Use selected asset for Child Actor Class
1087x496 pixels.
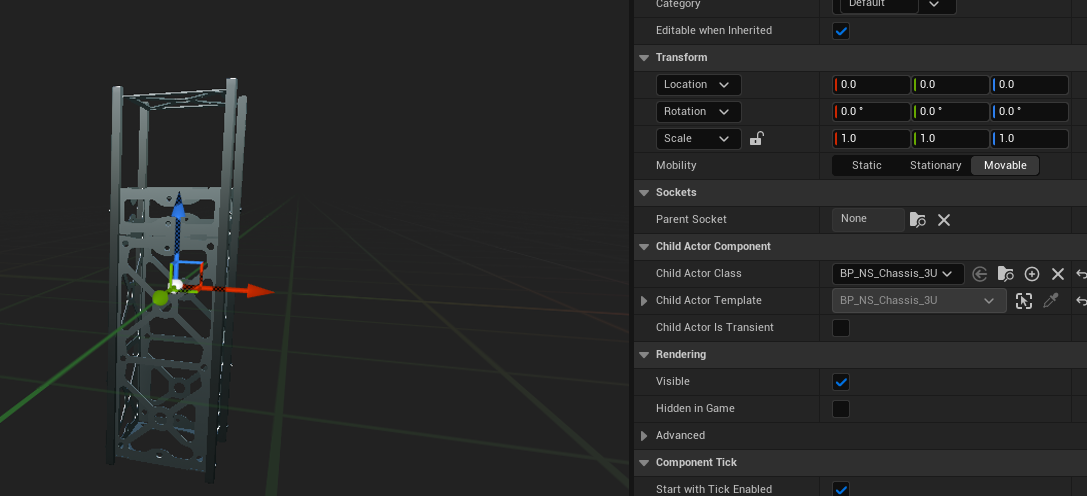[980, 274]
